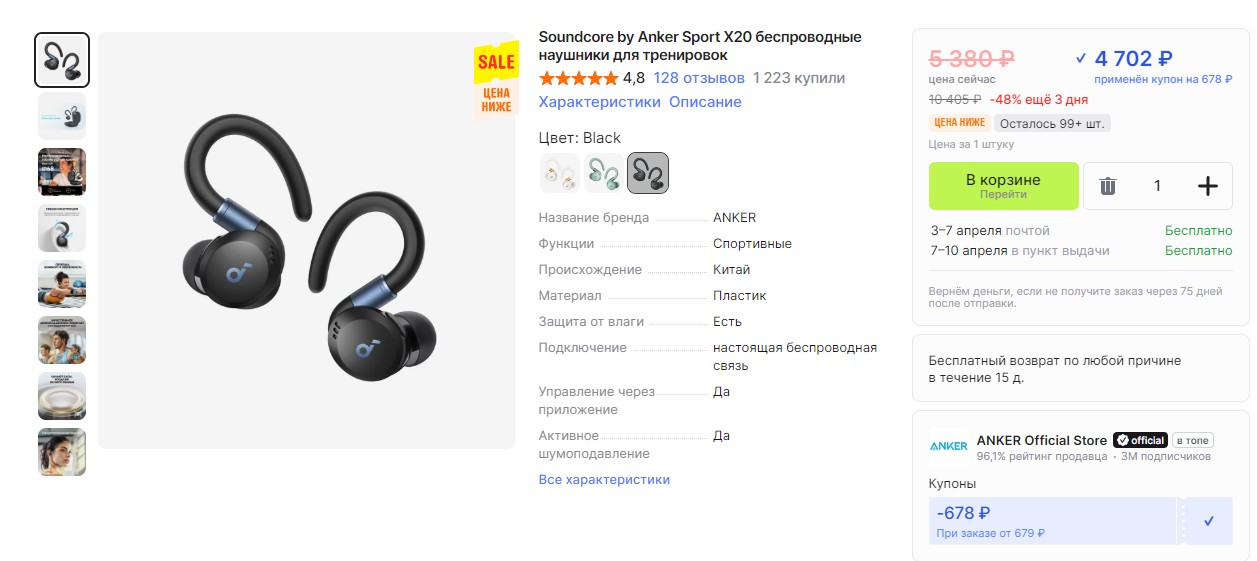Open ANKER Official Store page link

coord(1042,440)
